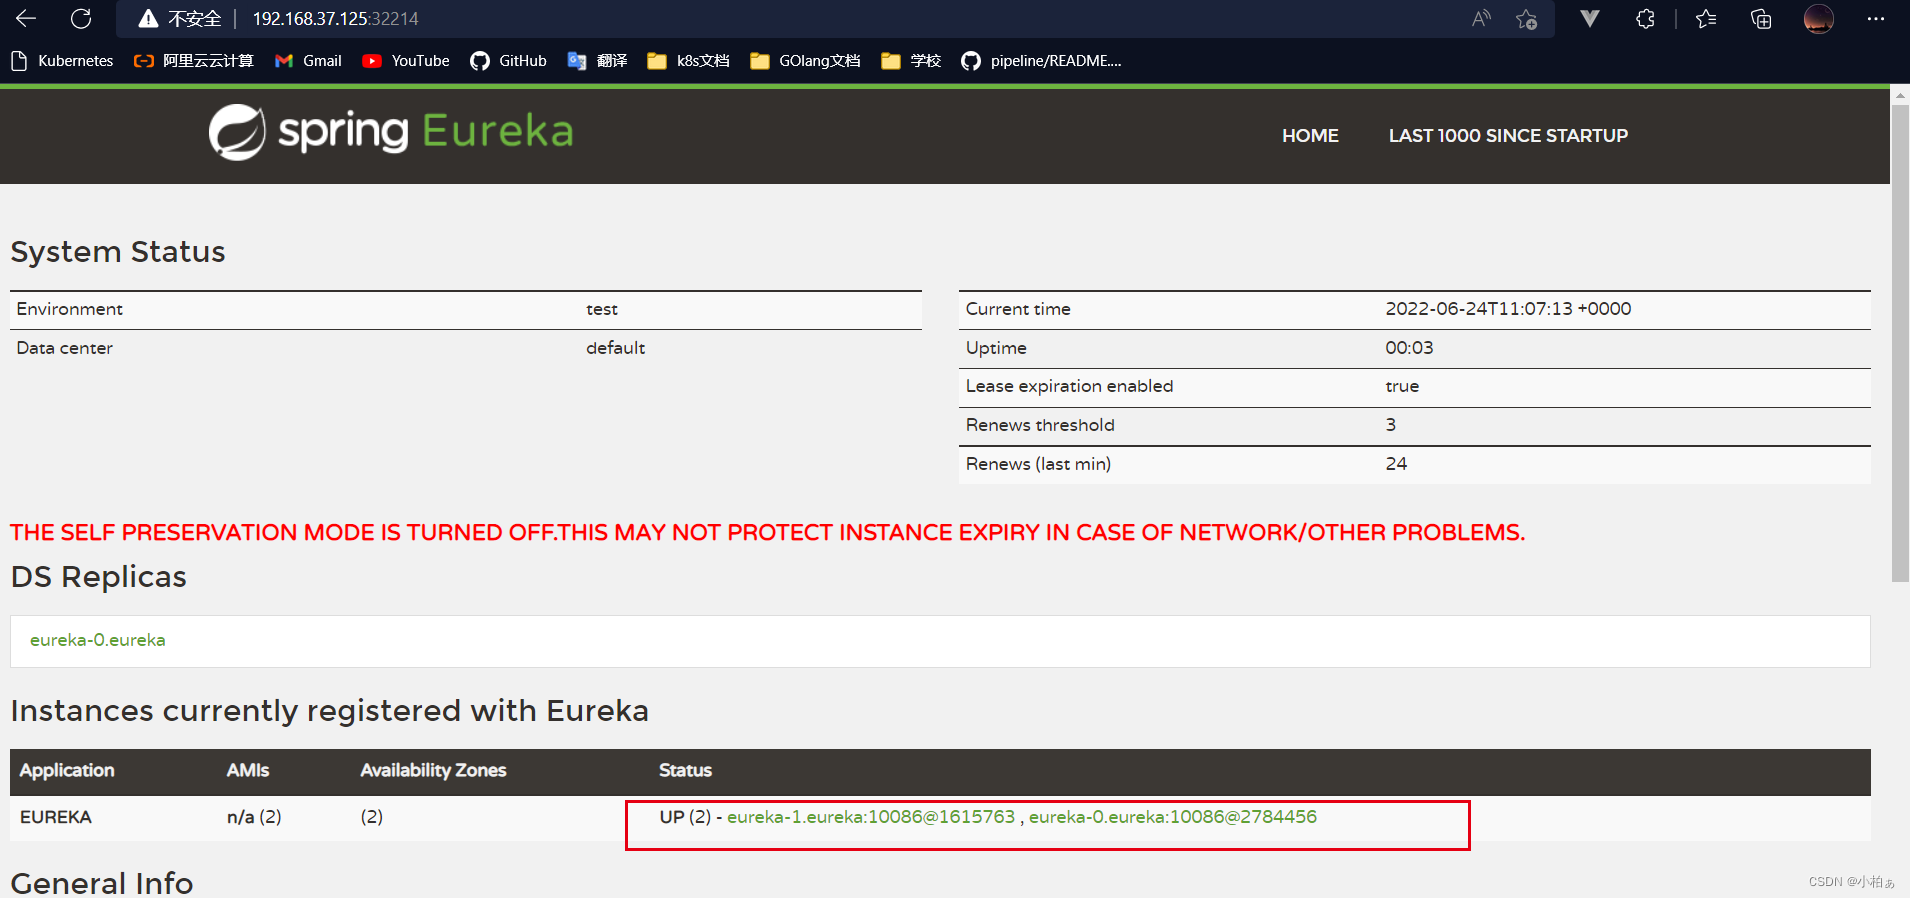Viewport: 1910px width, 898px height.
Task: Reload the page with the refresh icon
Action: click(81, 18)
